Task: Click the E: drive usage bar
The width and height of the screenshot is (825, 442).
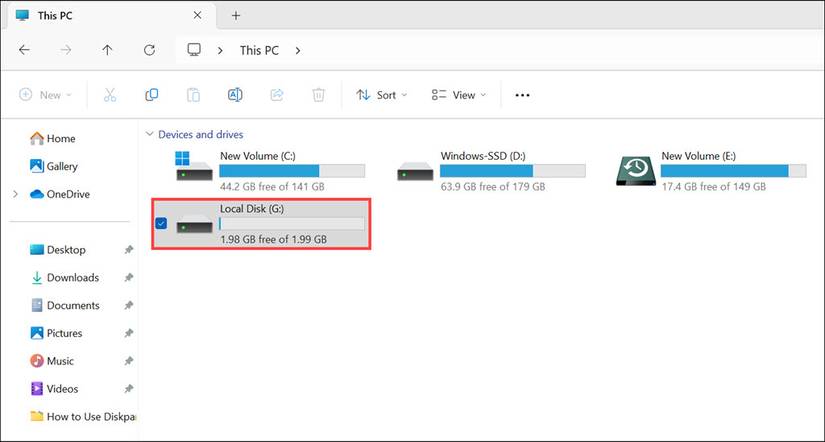Action: pos(733,170)
